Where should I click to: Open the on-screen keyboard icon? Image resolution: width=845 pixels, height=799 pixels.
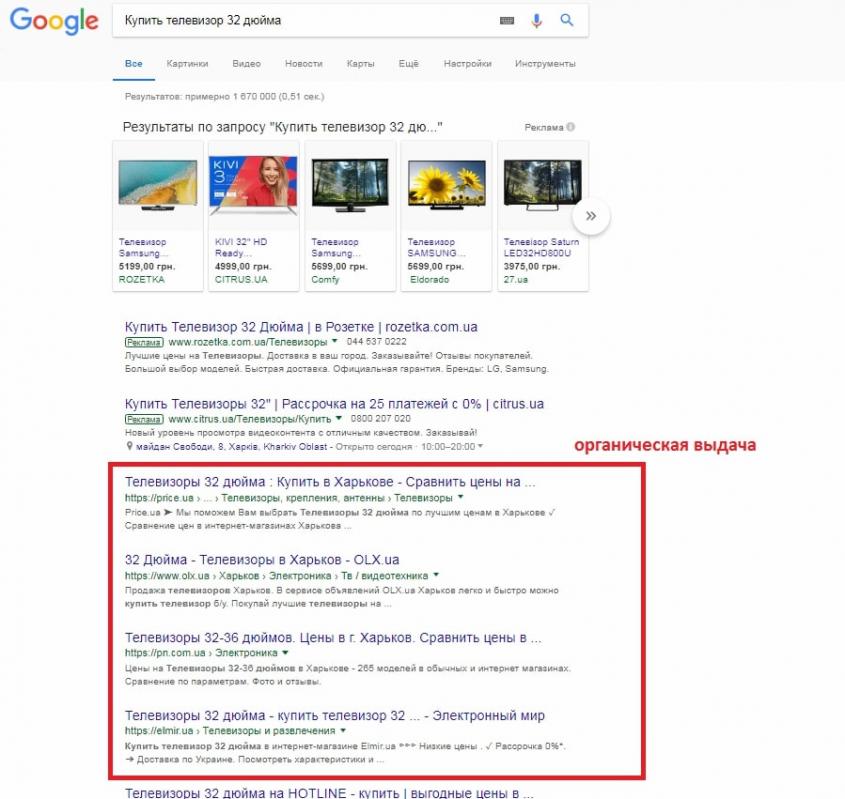tap(507, 21)
